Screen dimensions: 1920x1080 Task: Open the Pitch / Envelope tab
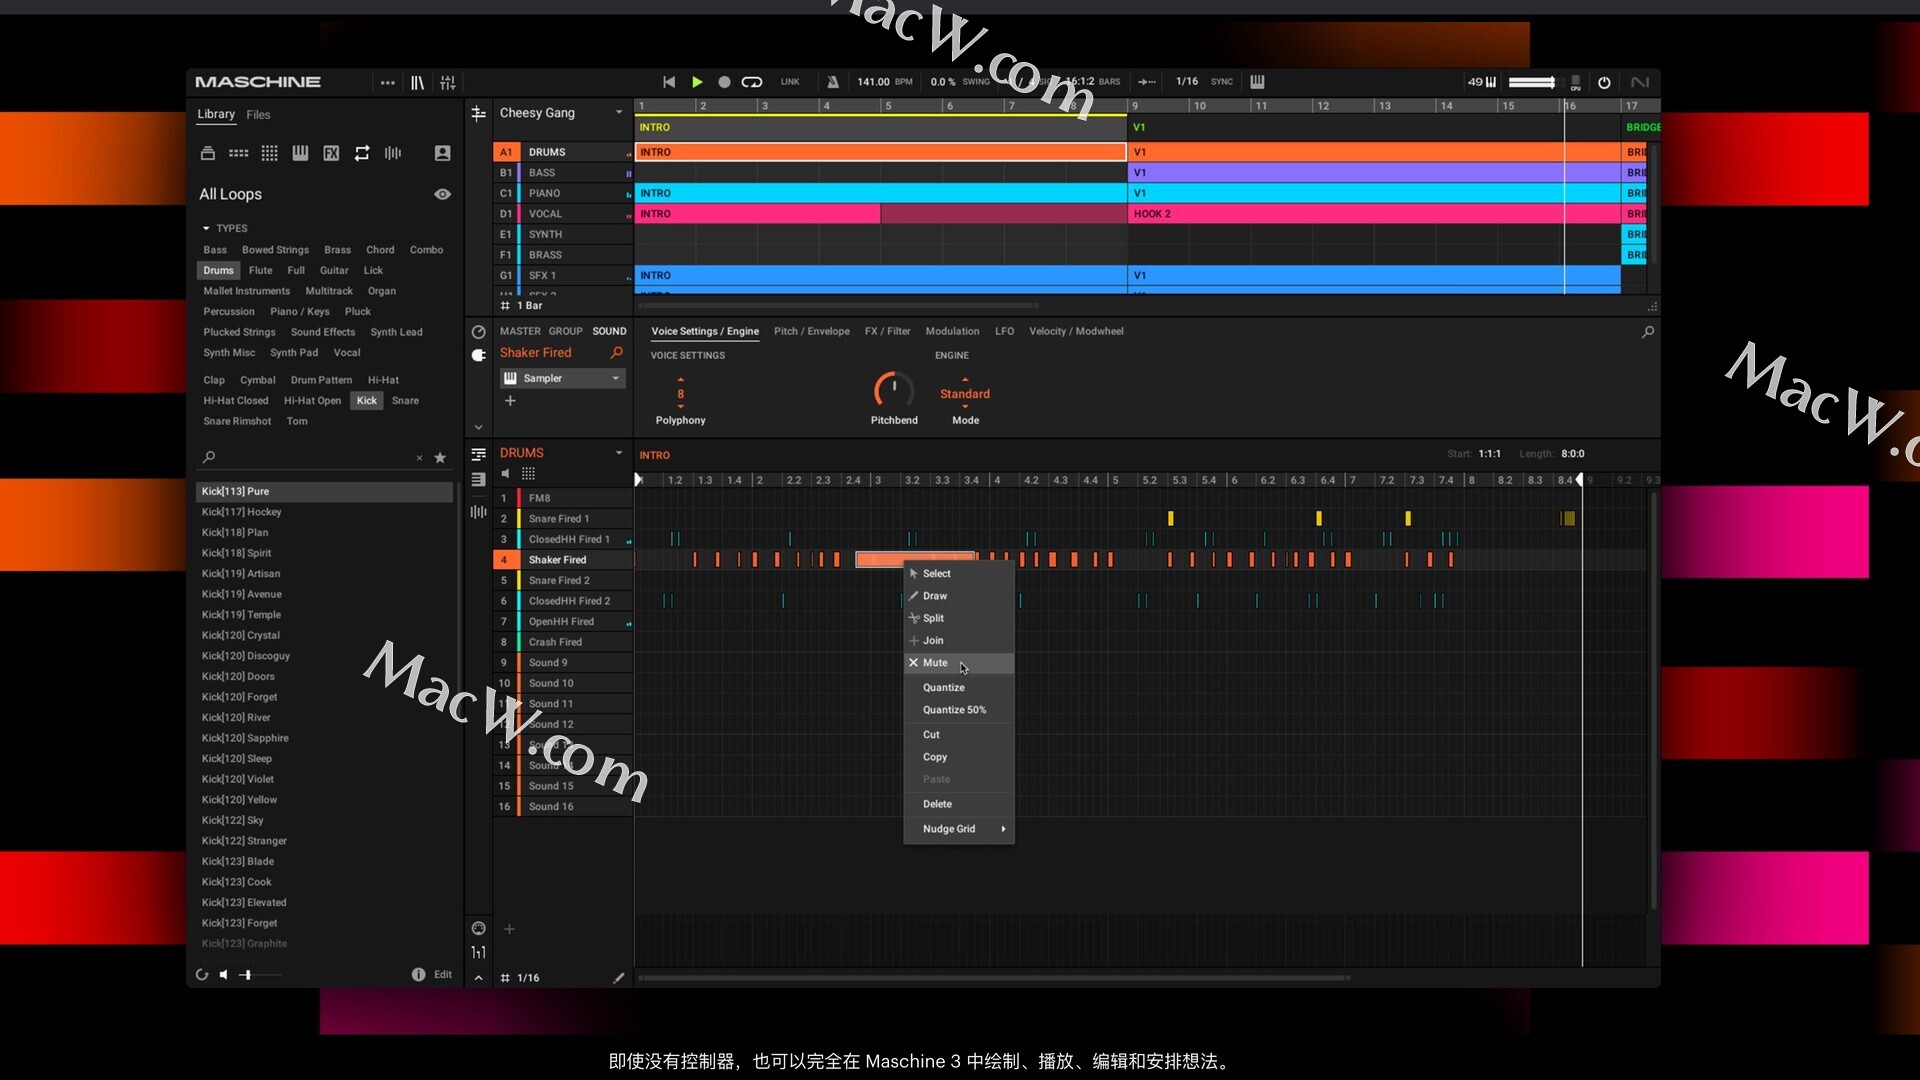[812, 332]
